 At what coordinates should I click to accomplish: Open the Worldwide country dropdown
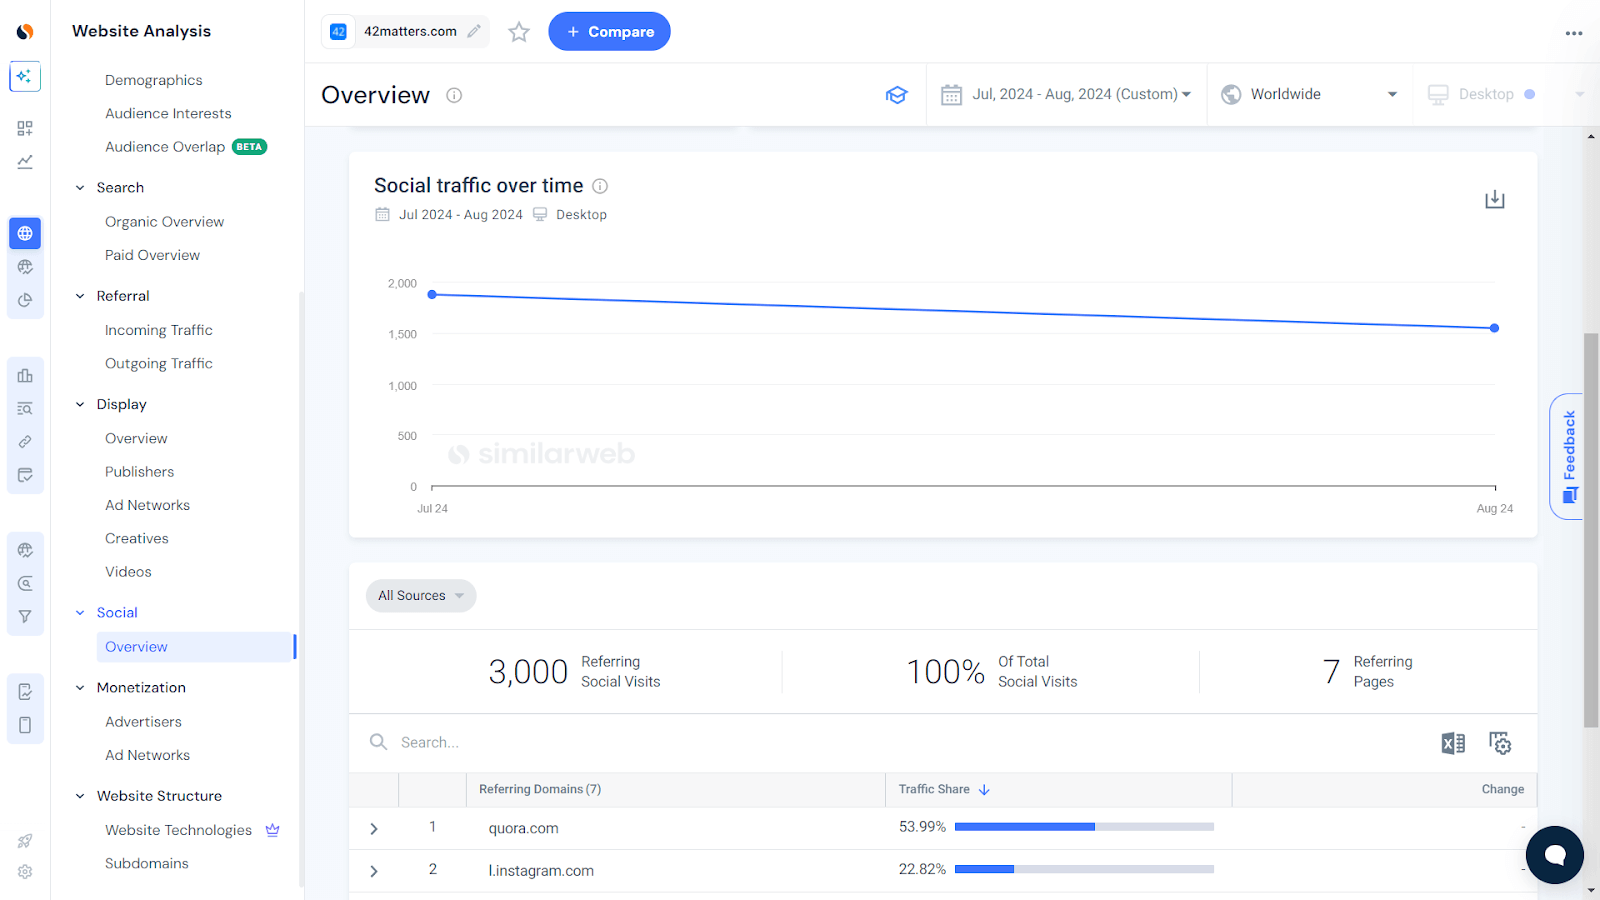1309,94
